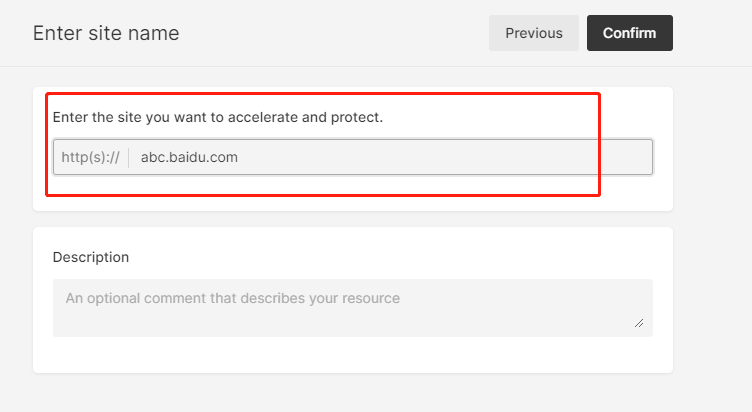Click the accelerate and protect instruction text

[217, 117]
